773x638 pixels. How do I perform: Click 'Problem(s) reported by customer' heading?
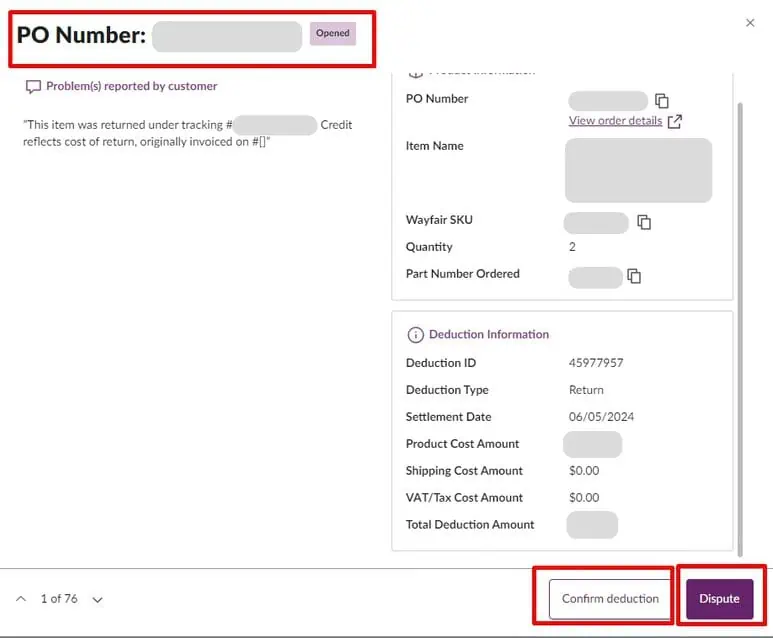[x=132, y=86]
